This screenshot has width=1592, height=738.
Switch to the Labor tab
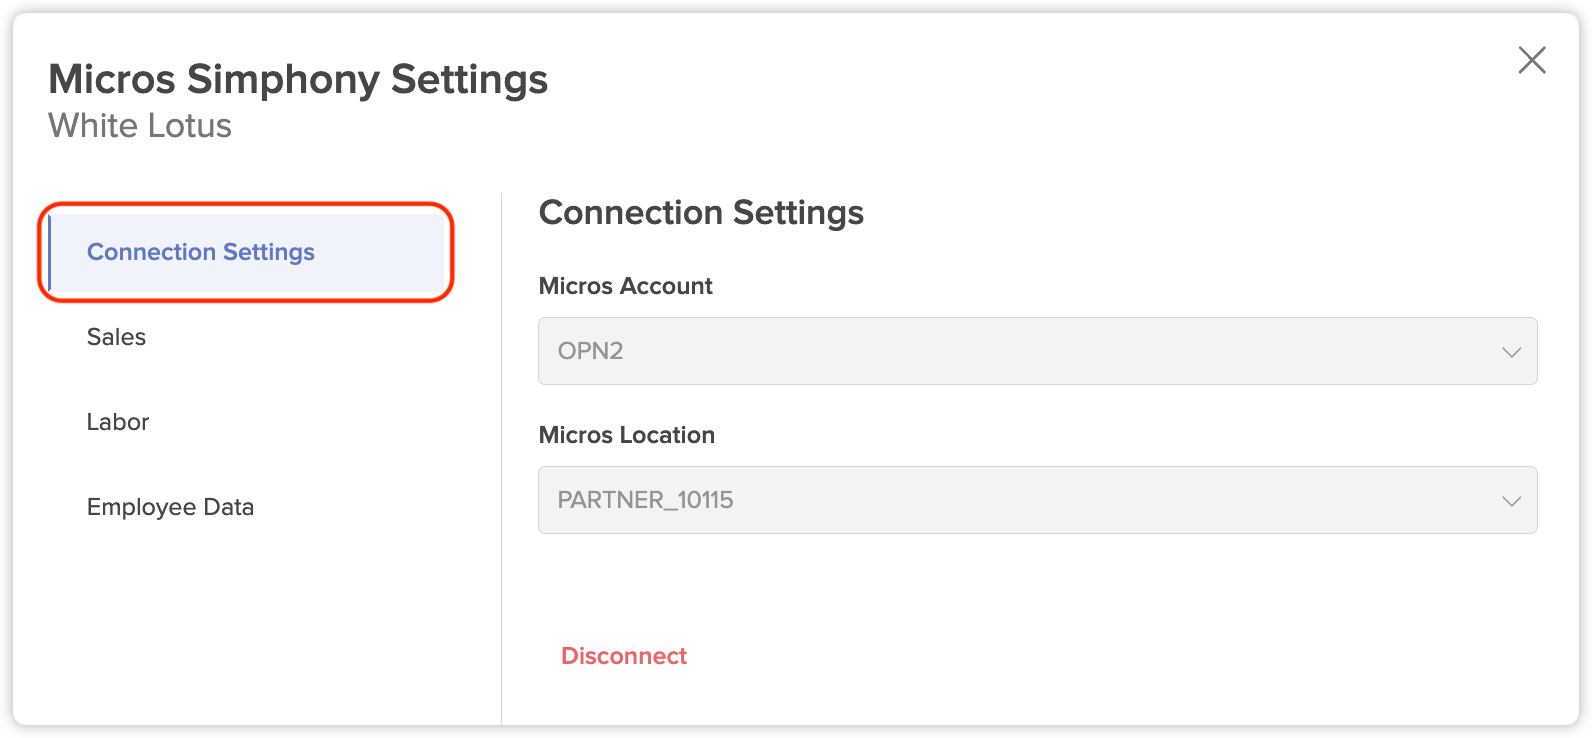117,422
